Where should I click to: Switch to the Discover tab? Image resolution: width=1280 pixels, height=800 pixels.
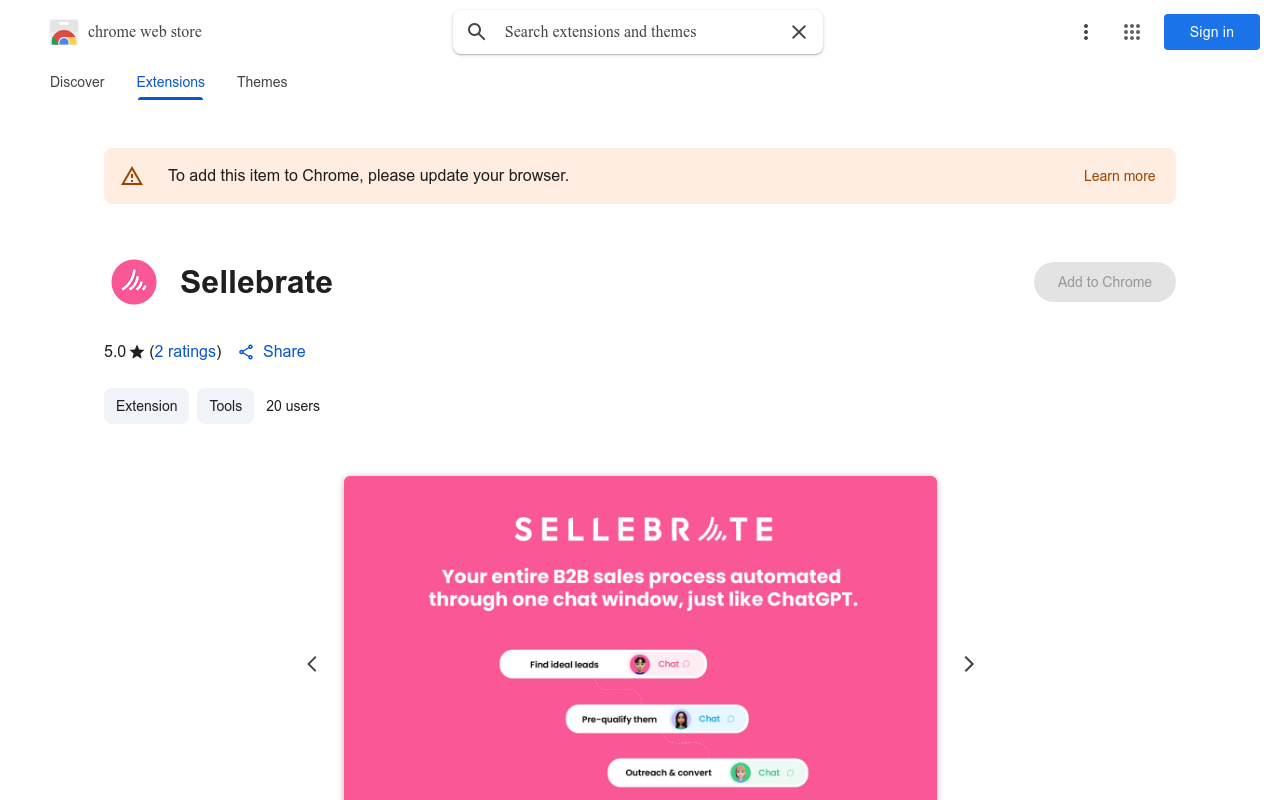click(x=77, y=82)
